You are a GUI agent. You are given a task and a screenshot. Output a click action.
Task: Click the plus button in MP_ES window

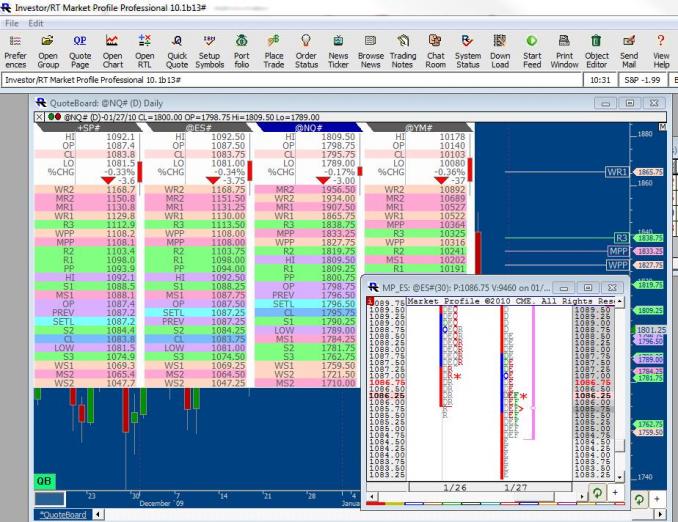tap(615, 493)
